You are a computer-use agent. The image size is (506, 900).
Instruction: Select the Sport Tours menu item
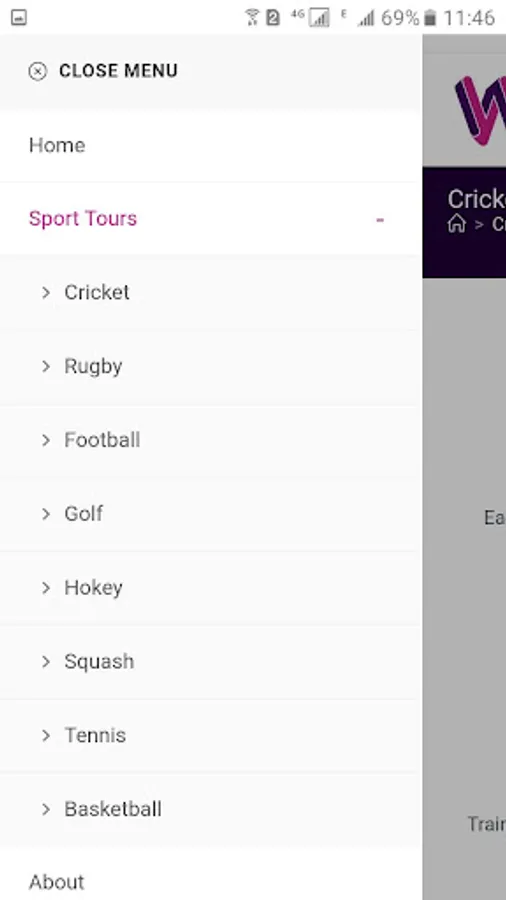[83, 219]
